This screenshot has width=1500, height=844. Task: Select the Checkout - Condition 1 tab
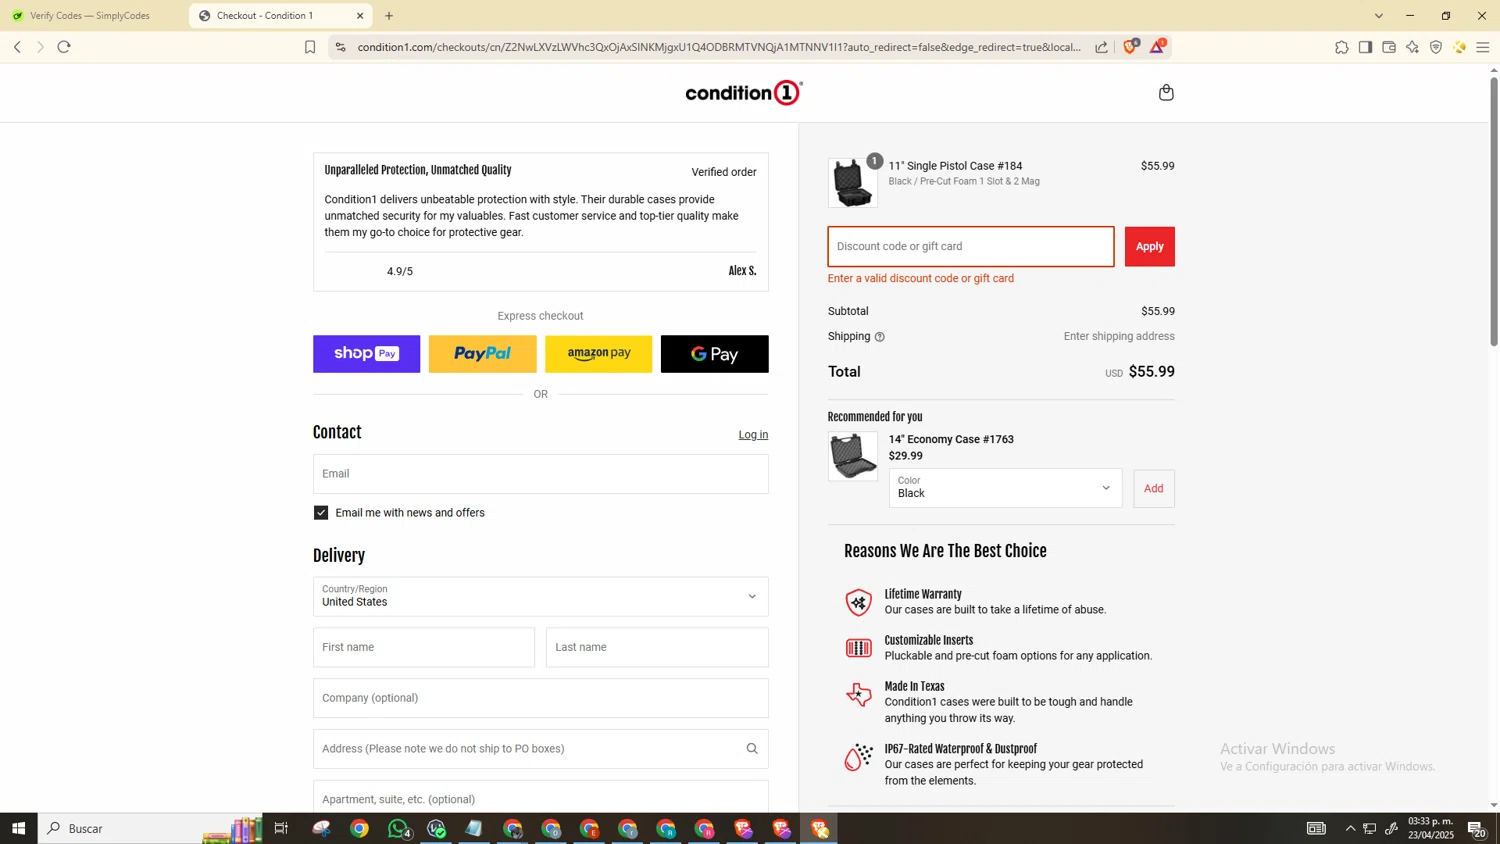pos(278,16)
